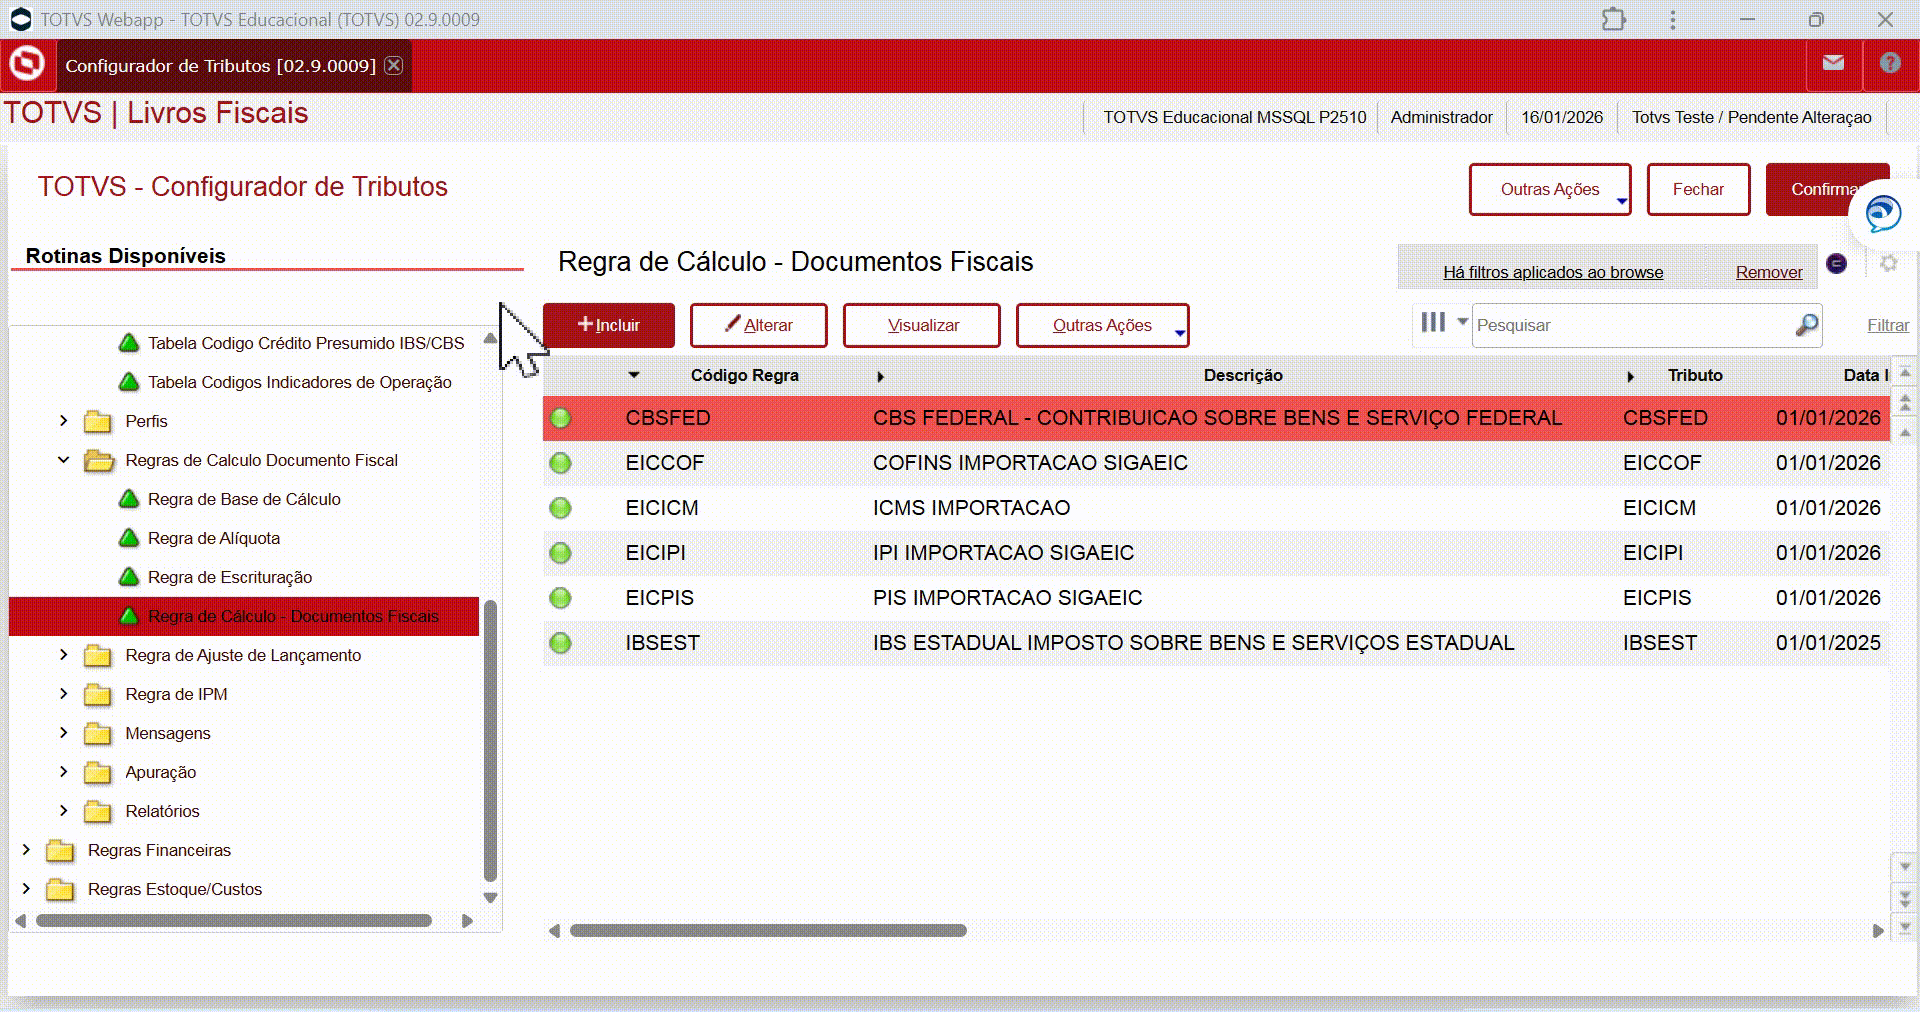Expand the Regra de IPM folder
The height and width of the screenshot is (1012, 1920).
point(64,694)
